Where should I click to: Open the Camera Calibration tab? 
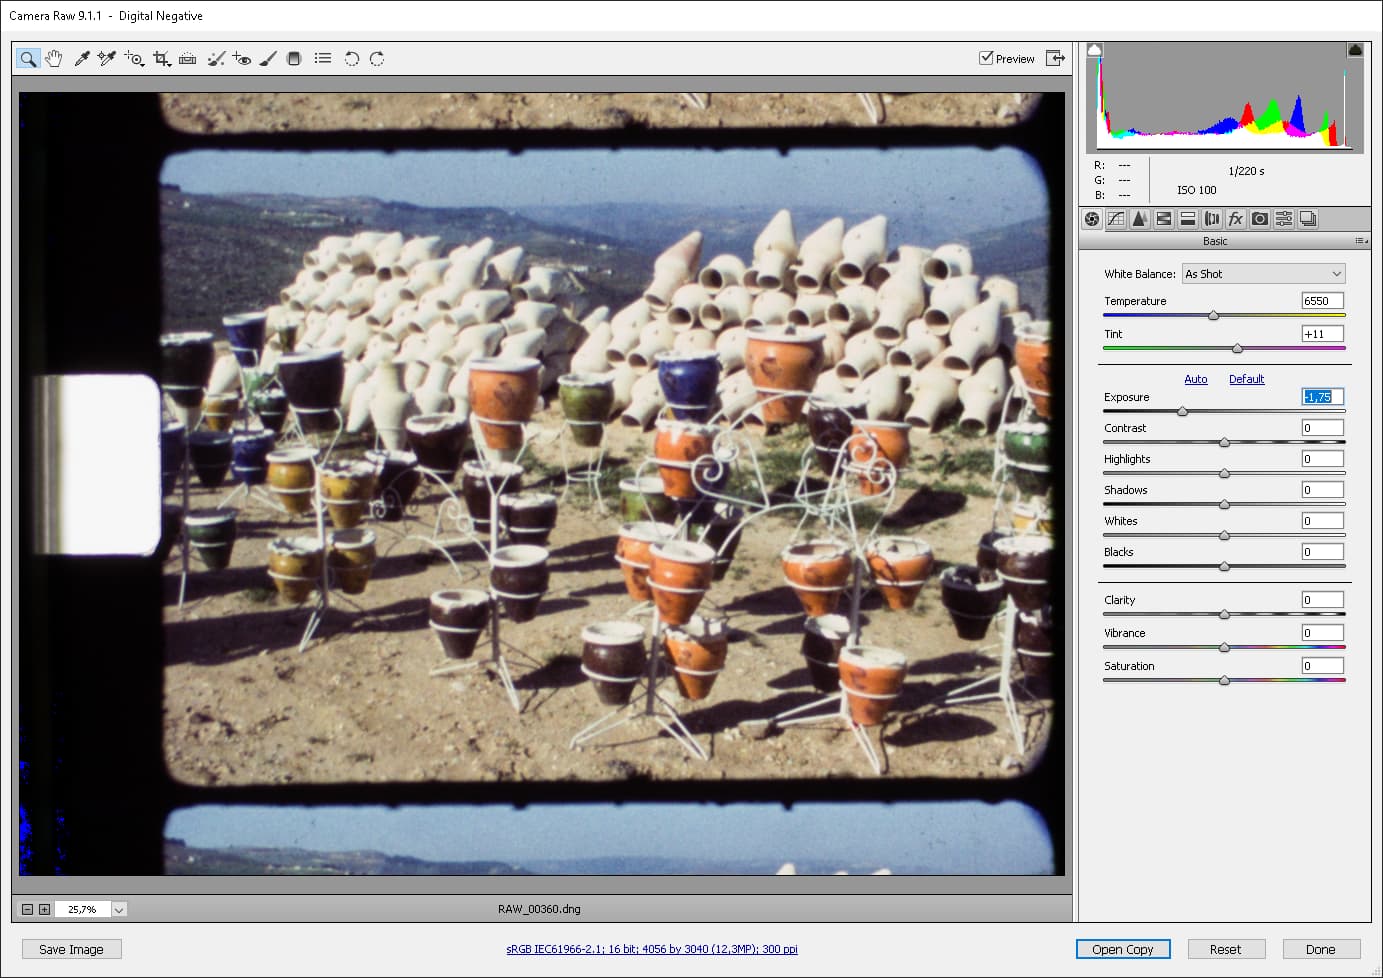[x=1260, y=219]
